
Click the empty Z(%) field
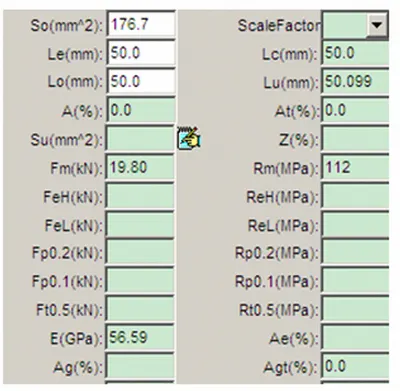pos(355,139)
